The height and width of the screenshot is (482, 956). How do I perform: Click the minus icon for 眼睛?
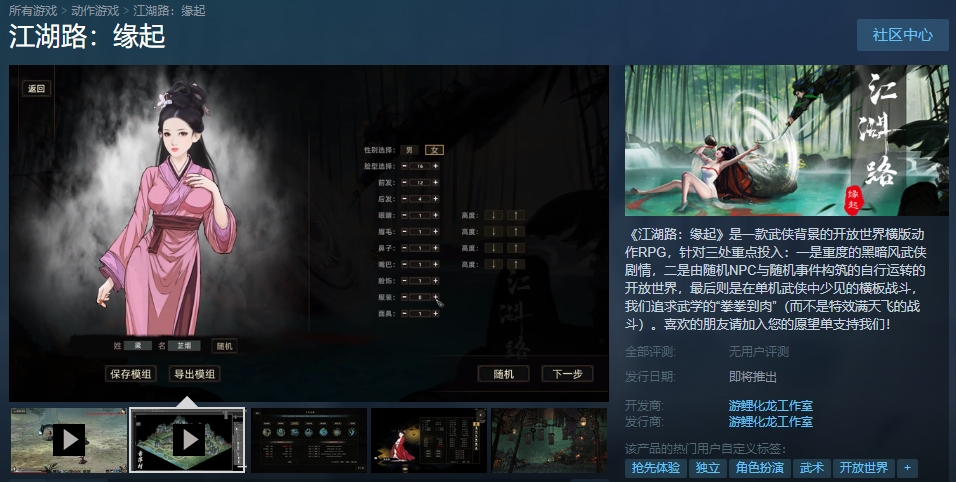coord(404,215)
